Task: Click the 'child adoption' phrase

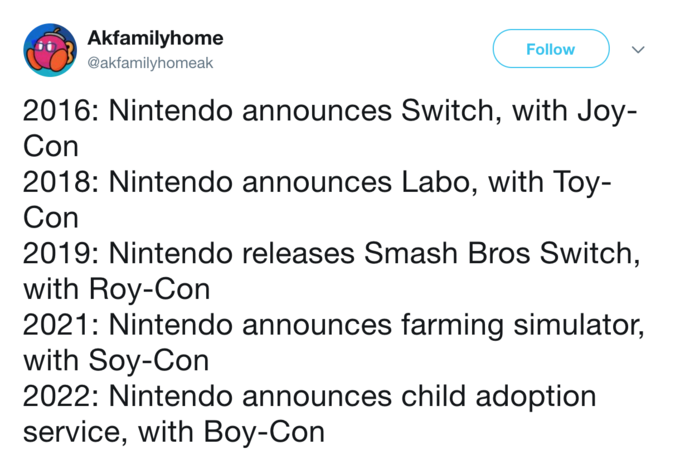Action: coord(499,396)
